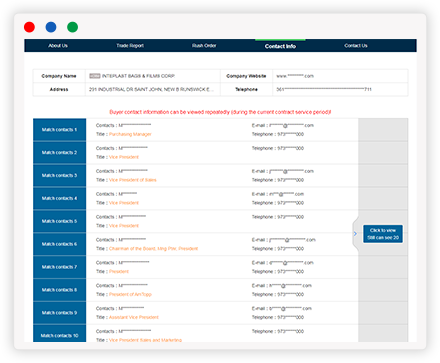Click the Assistant Vice President title

tap(134, 317)
